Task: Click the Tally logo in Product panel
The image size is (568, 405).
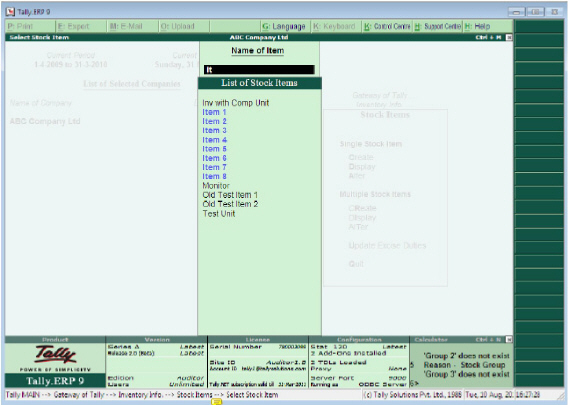Action: pos(55,354)
